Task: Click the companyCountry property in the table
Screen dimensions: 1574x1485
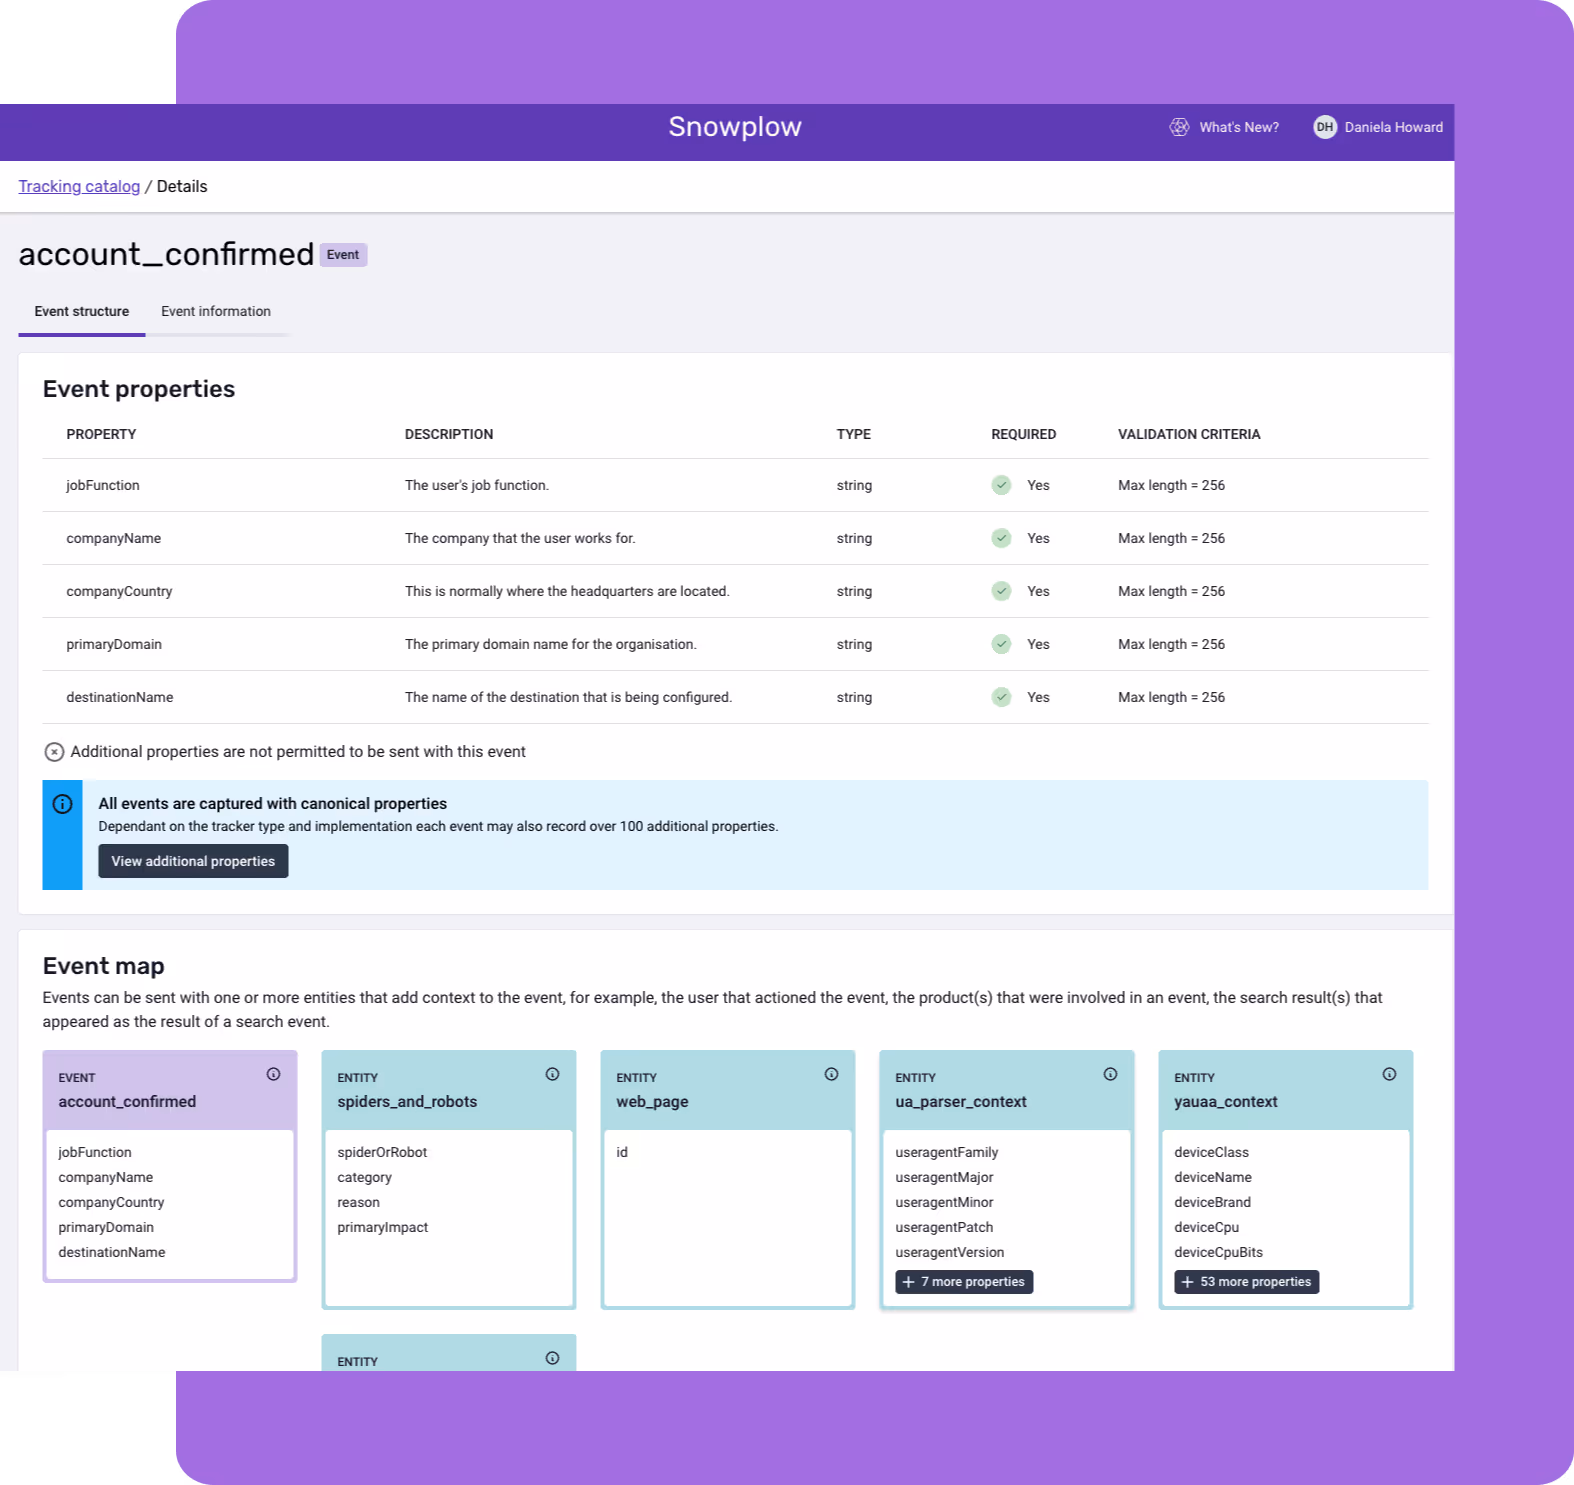Action: (119, 591)
